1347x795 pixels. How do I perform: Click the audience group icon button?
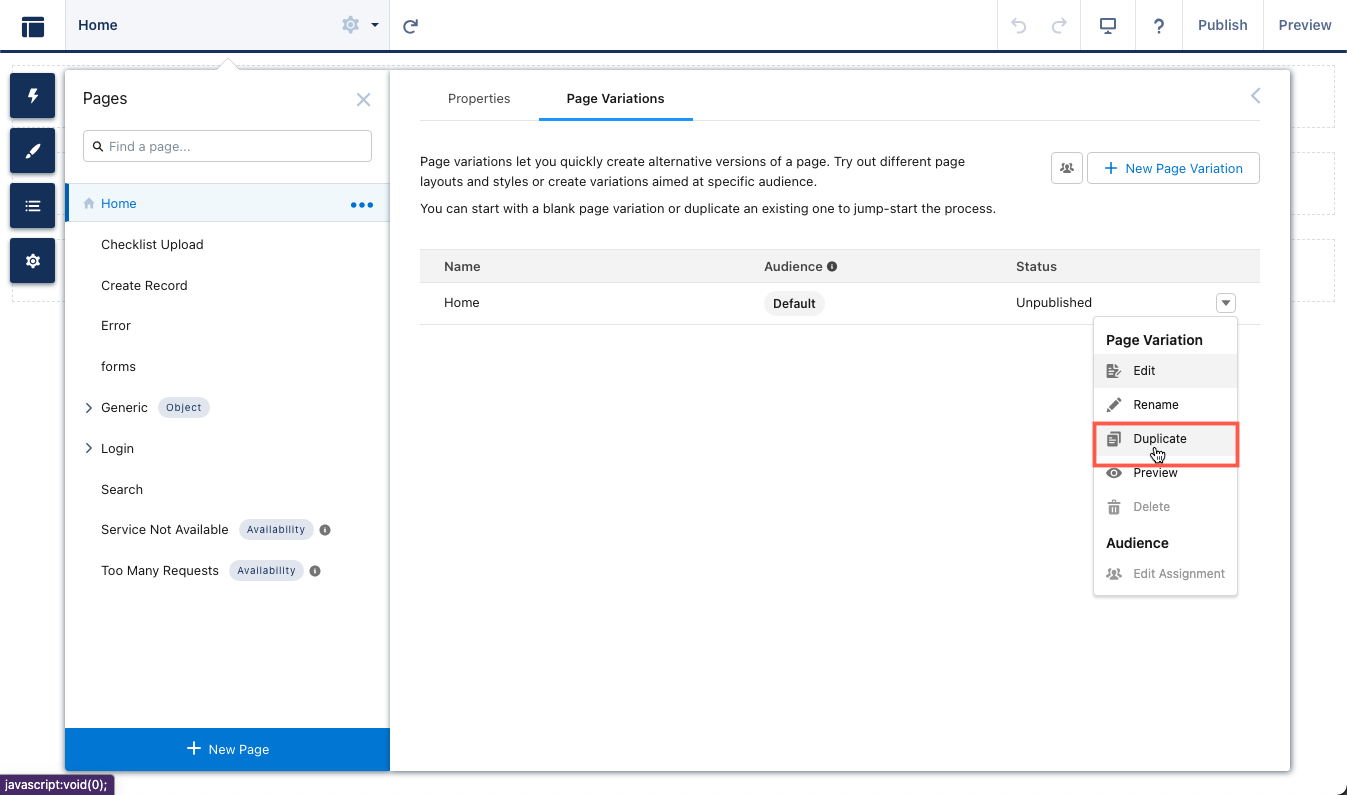1067,168
